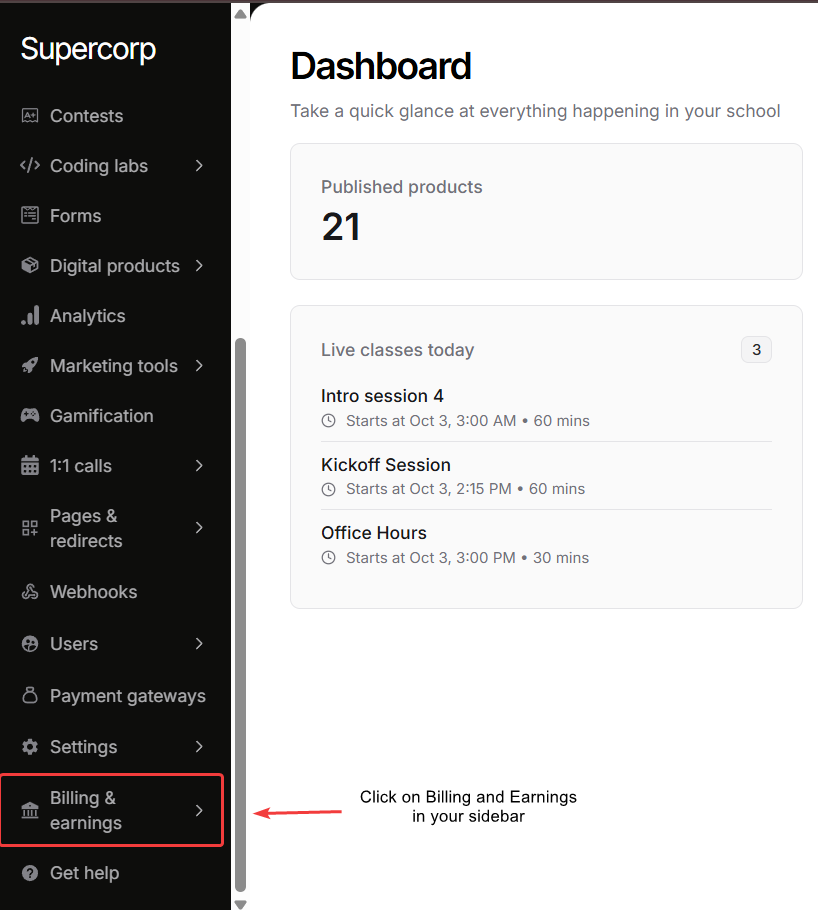Click the sidebar scrollbar down arrow
The width and height of the screenshot is (818, 910).
(240, 904)
